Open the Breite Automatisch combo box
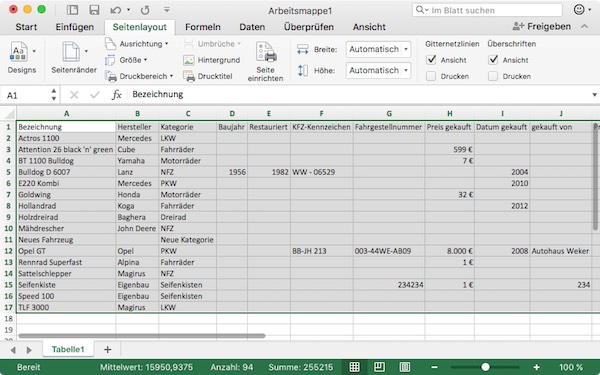 point(378,49)
